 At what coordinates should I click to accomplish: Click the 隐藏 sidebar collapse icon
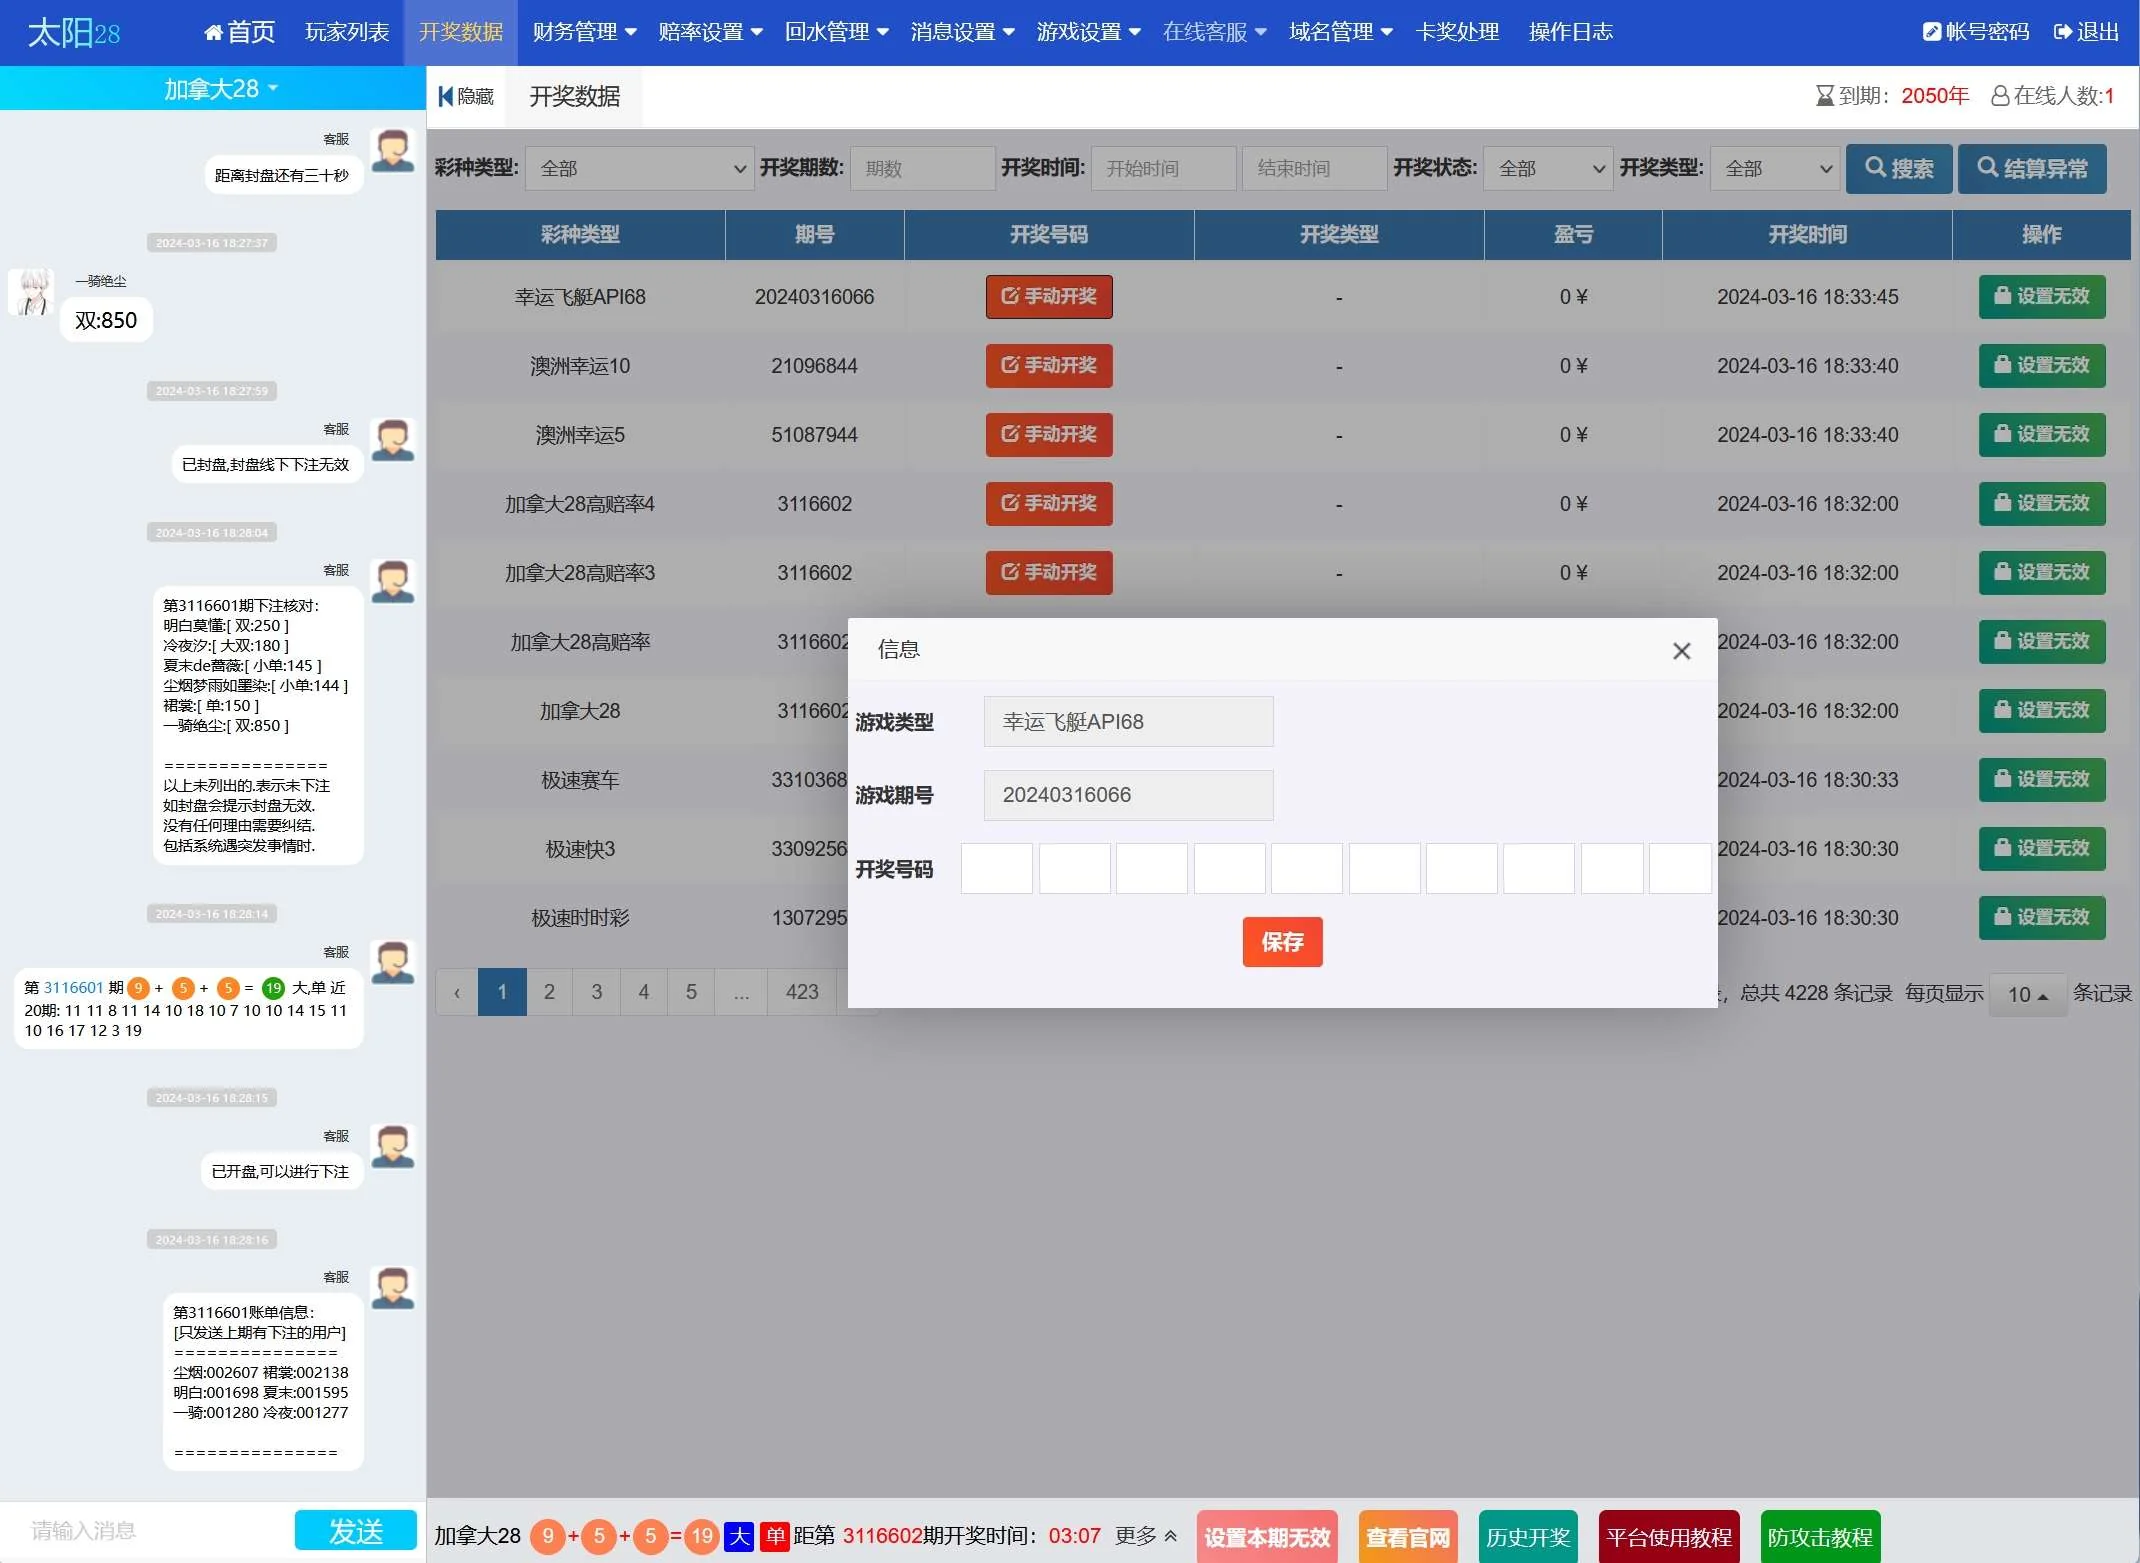coord(446,96)
